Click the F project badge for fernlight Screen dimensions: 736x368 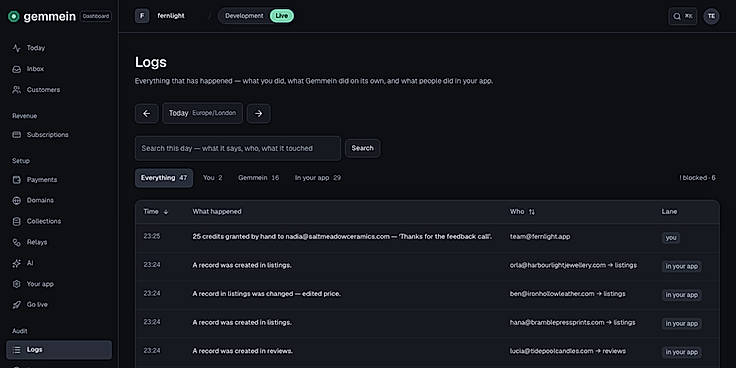[x=142, y=16]
